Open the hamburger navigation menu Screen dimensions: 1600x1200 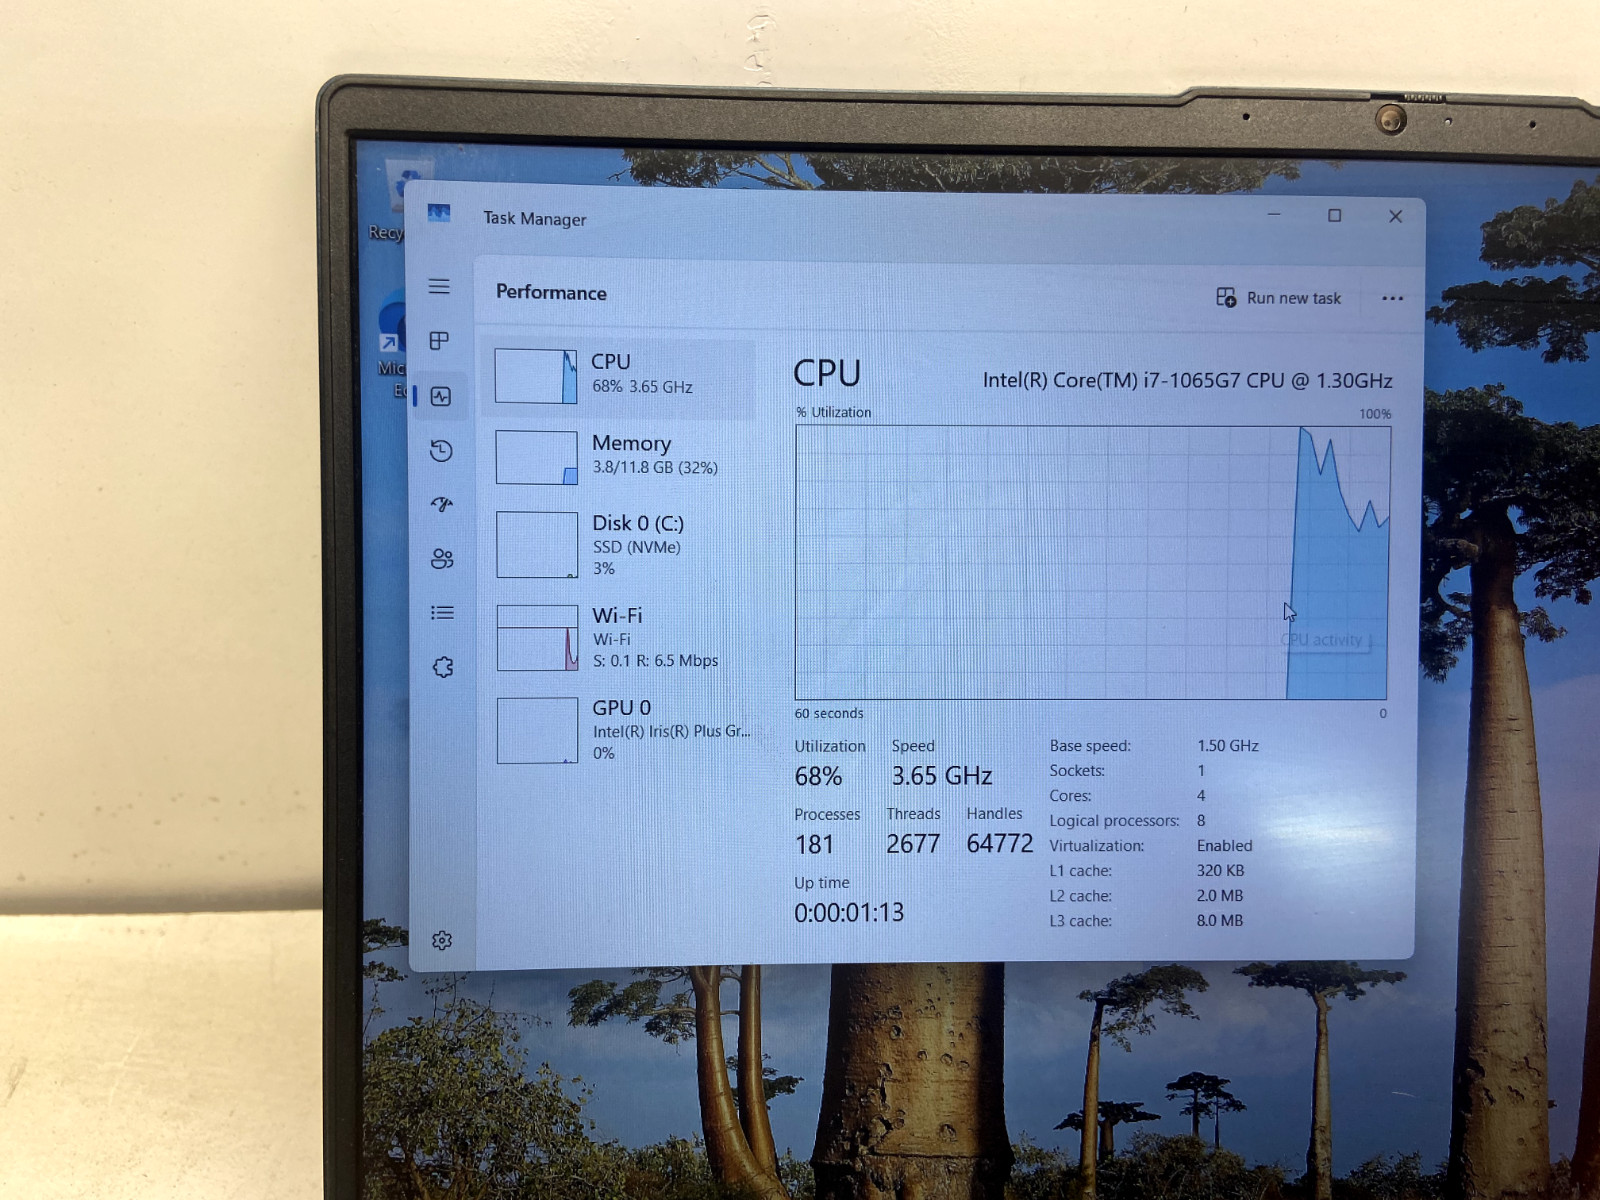(x=439, y=287)
